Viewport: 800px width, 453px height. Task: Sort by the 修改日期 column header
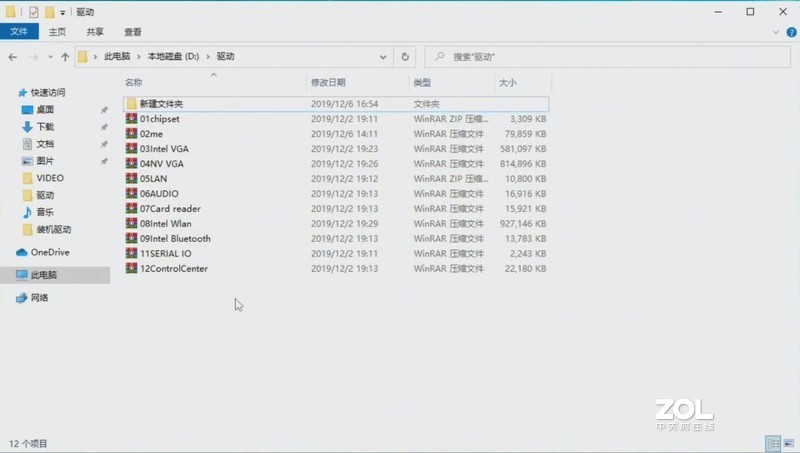[x=328, y=82]
